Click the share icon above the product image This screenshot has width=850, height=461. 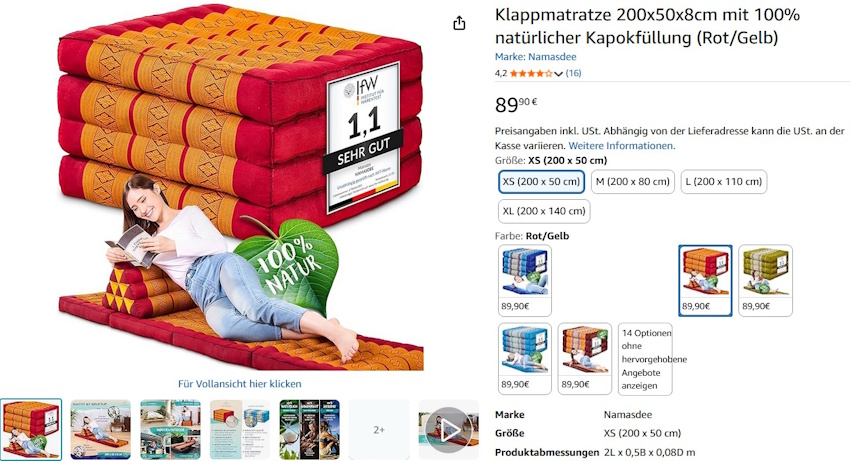pyautogui.click(x=459, y=23)
